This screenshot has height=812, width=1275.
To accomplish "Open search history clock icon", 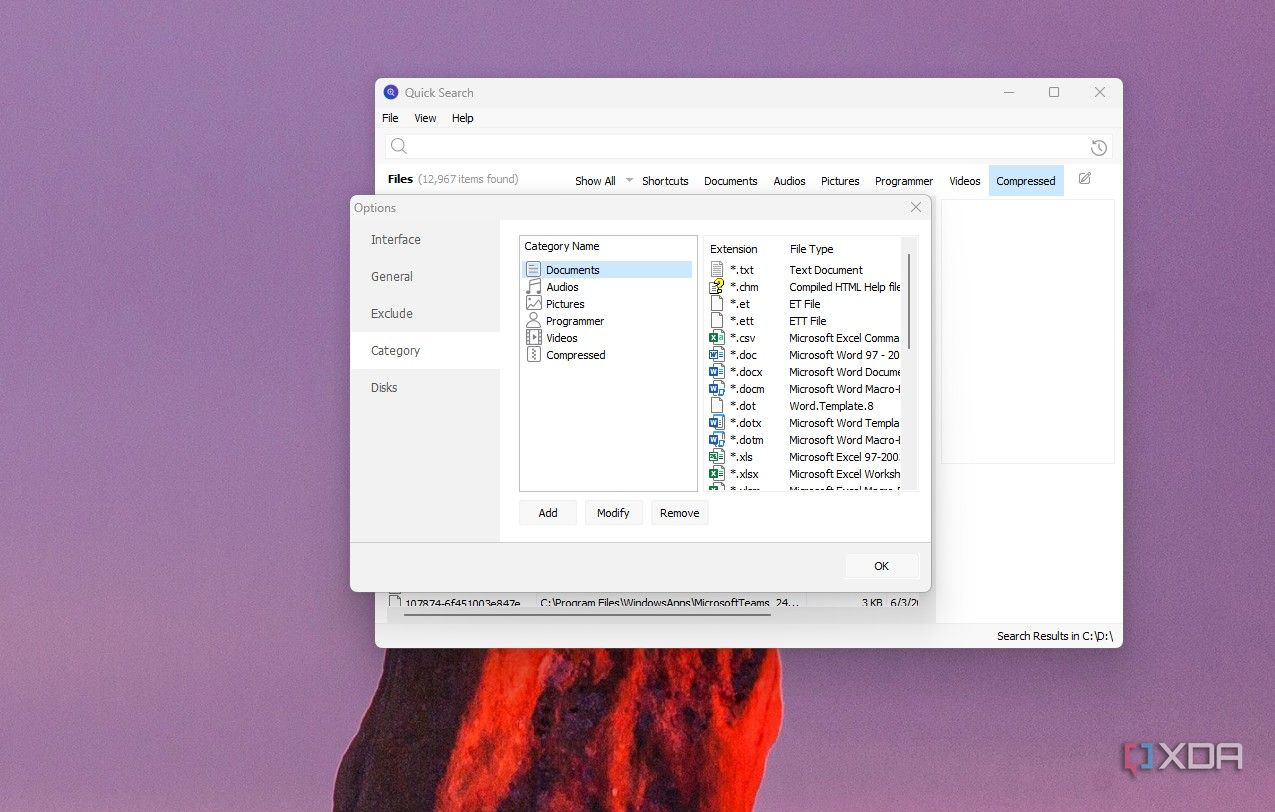I will [x=1099, y=148].
